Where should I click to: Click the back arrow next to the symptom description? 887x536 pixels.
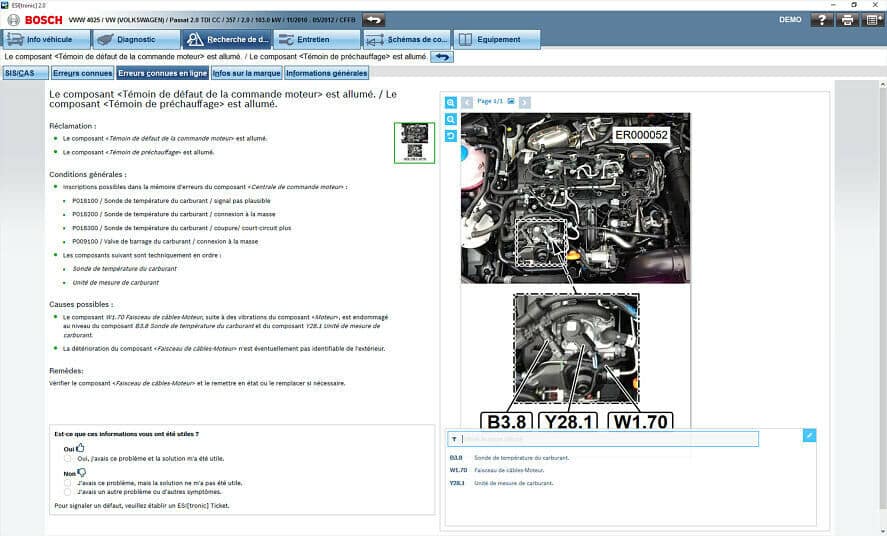pos(442,57)
